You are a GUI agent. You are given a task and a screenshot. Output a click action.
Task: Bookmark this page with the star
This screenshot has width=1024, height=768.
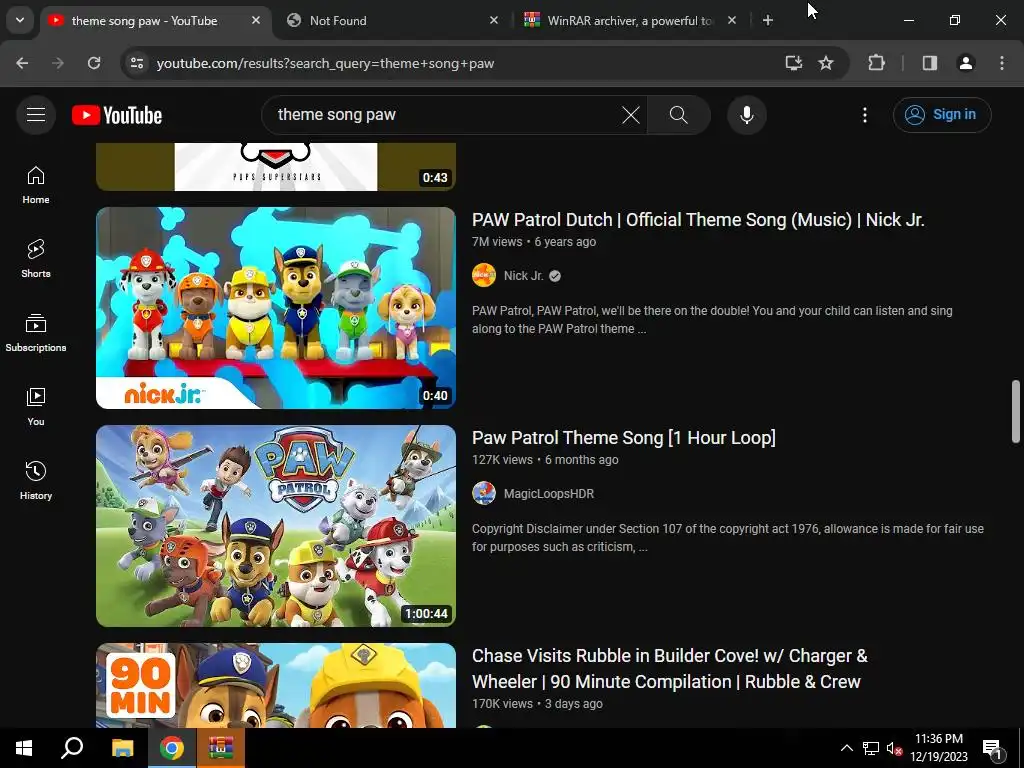[826, 63]
